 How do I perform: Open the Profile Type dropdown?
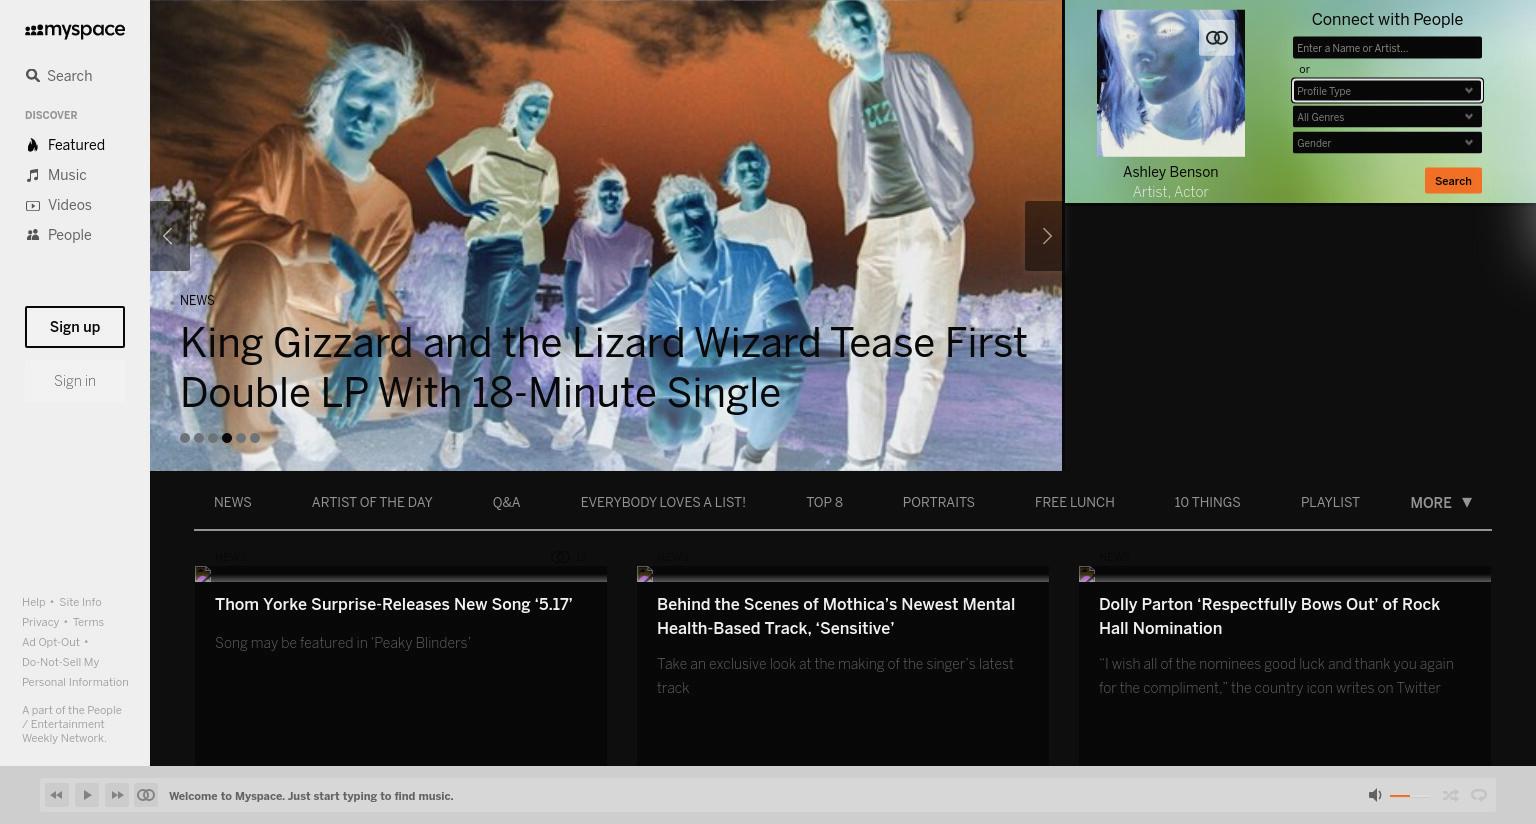coord(1387,91)
